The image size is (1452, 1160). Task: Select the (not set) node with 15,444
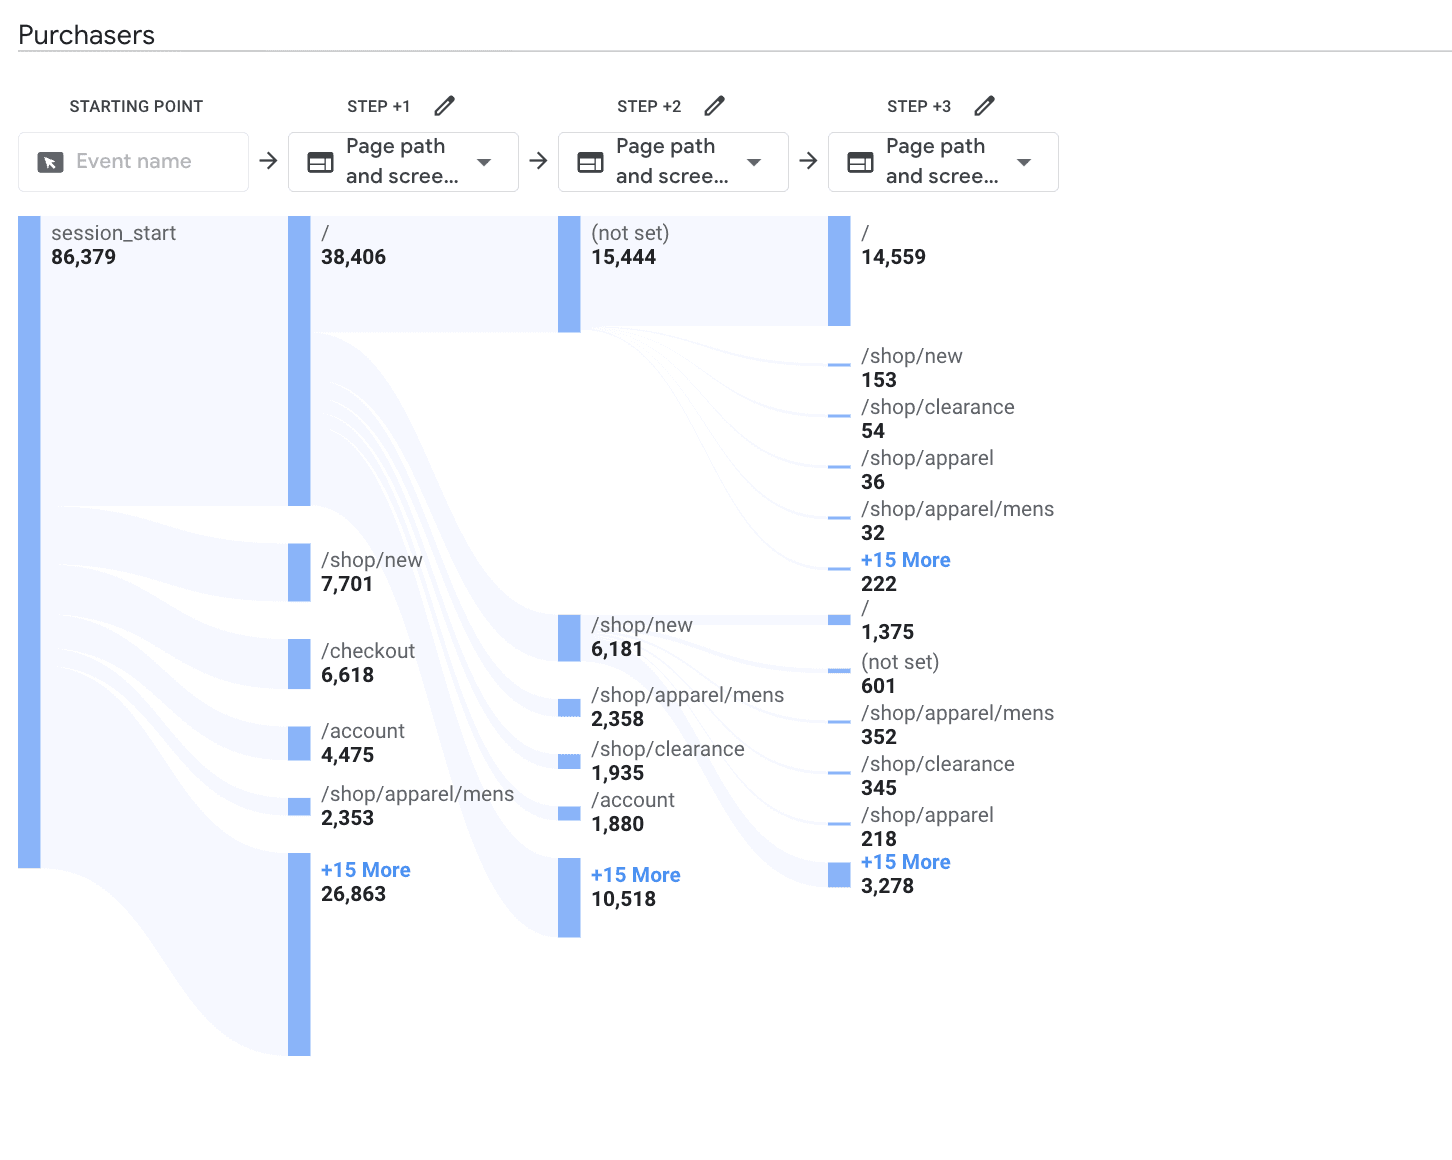[569, 273]
